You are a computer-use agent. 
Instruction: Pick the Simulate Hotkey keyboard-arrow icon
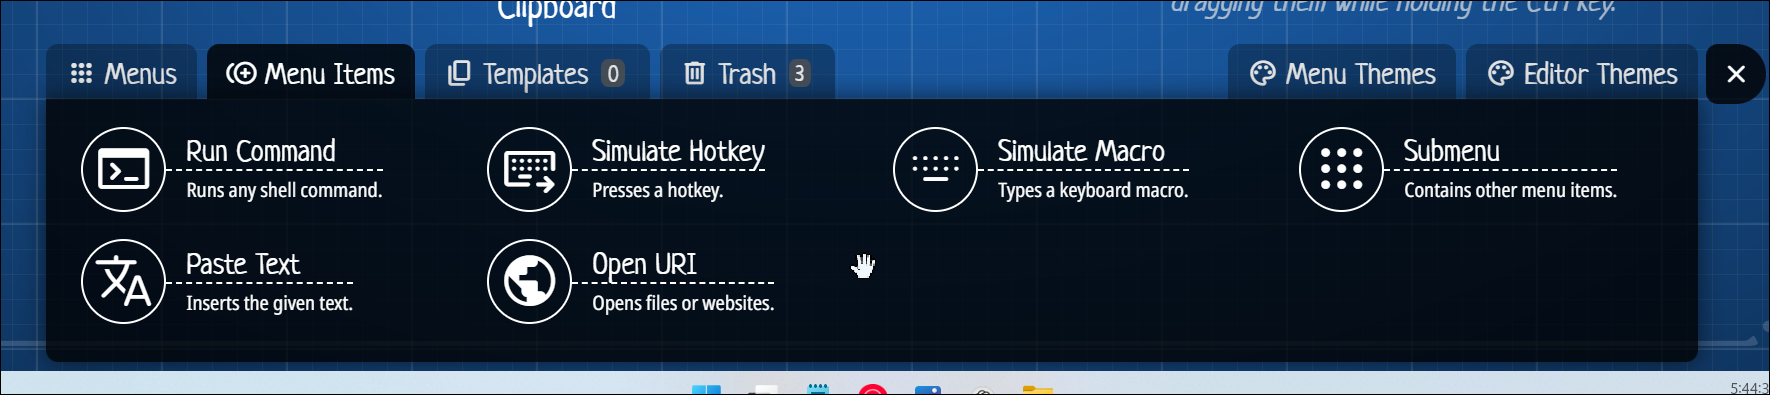coord(529,170)
